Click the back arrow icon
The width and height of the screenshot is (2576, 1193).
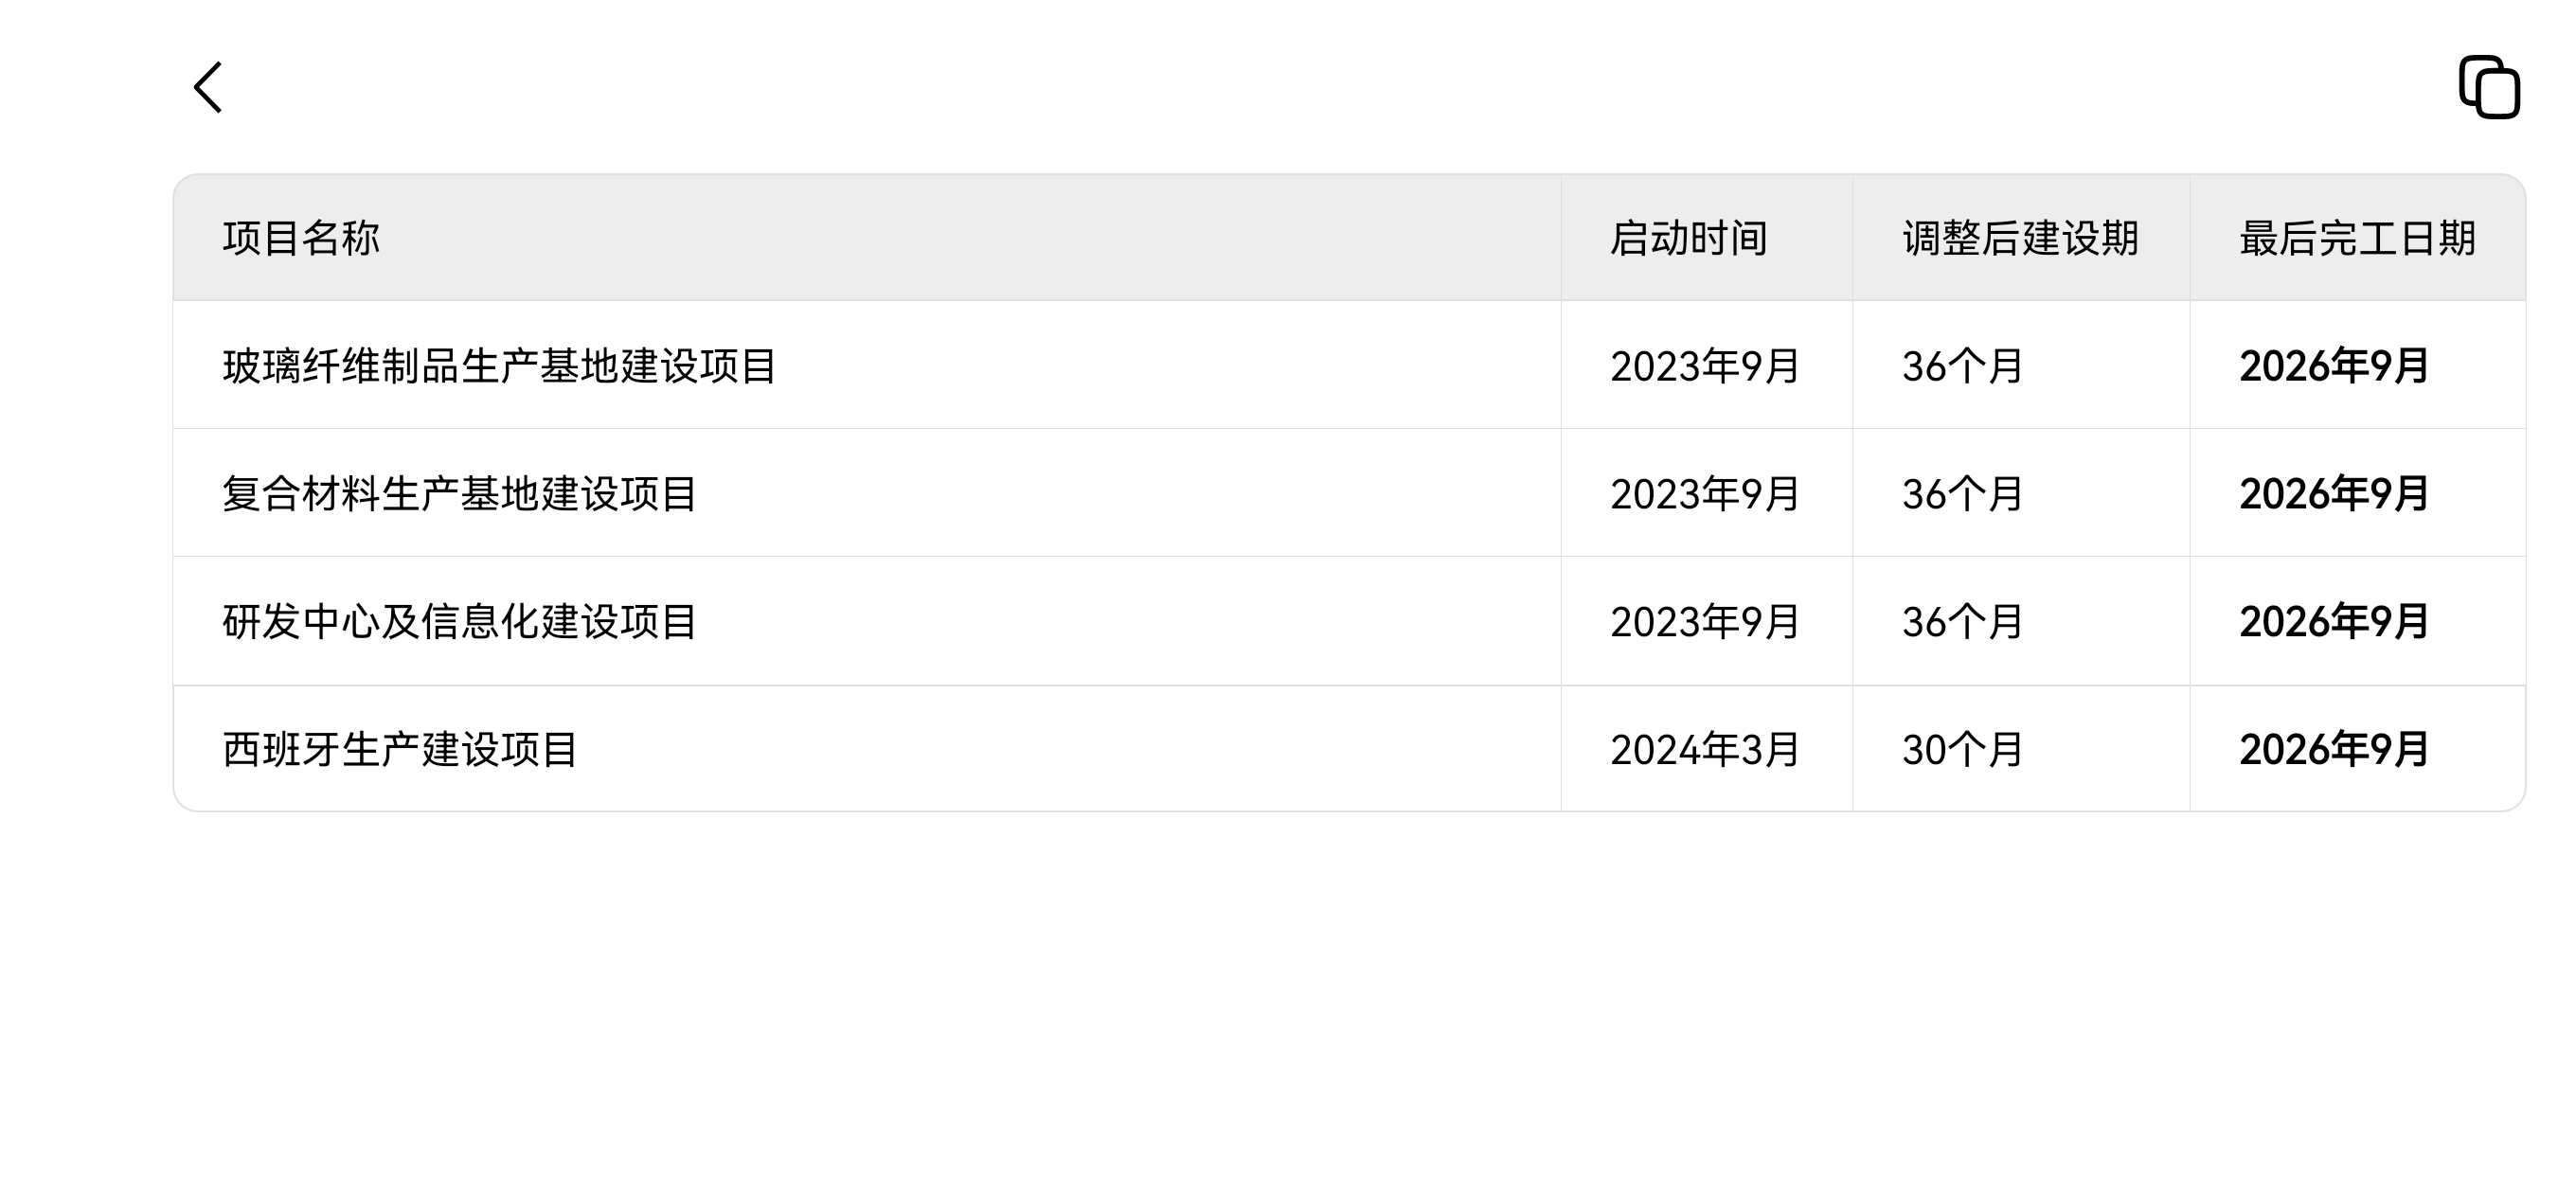point(208,88)
